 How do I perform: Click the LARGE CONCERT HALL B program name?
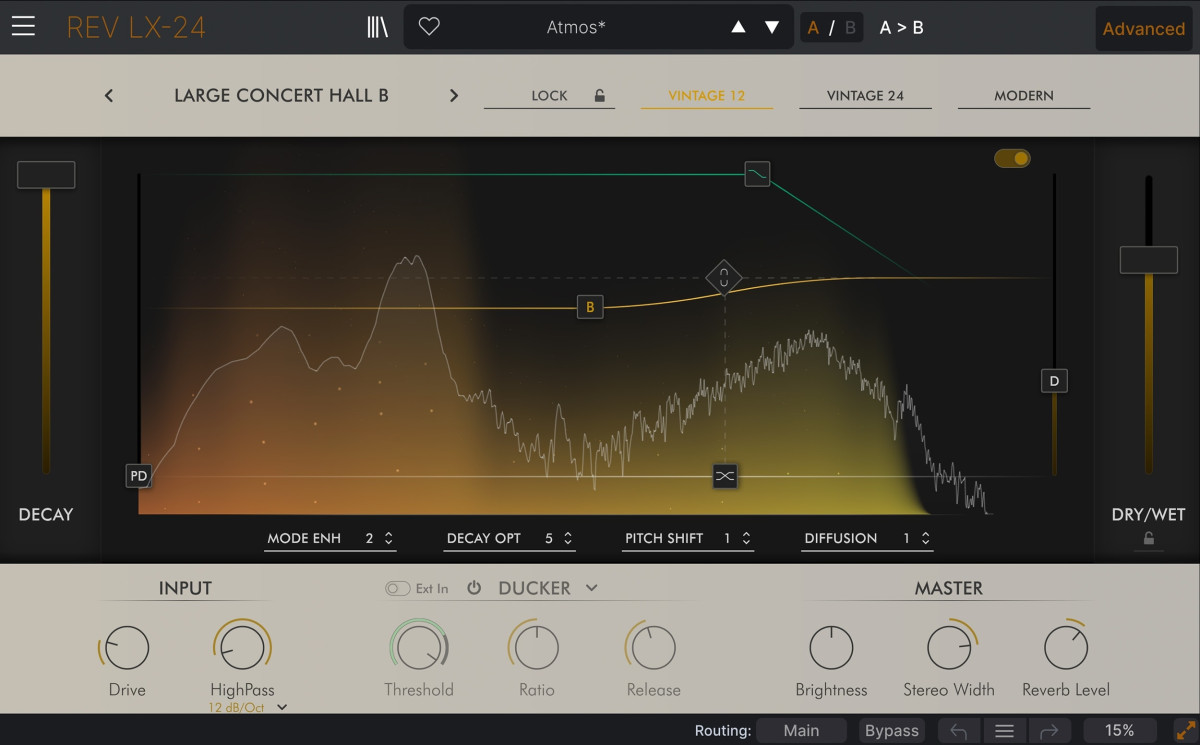coord(281,96)
